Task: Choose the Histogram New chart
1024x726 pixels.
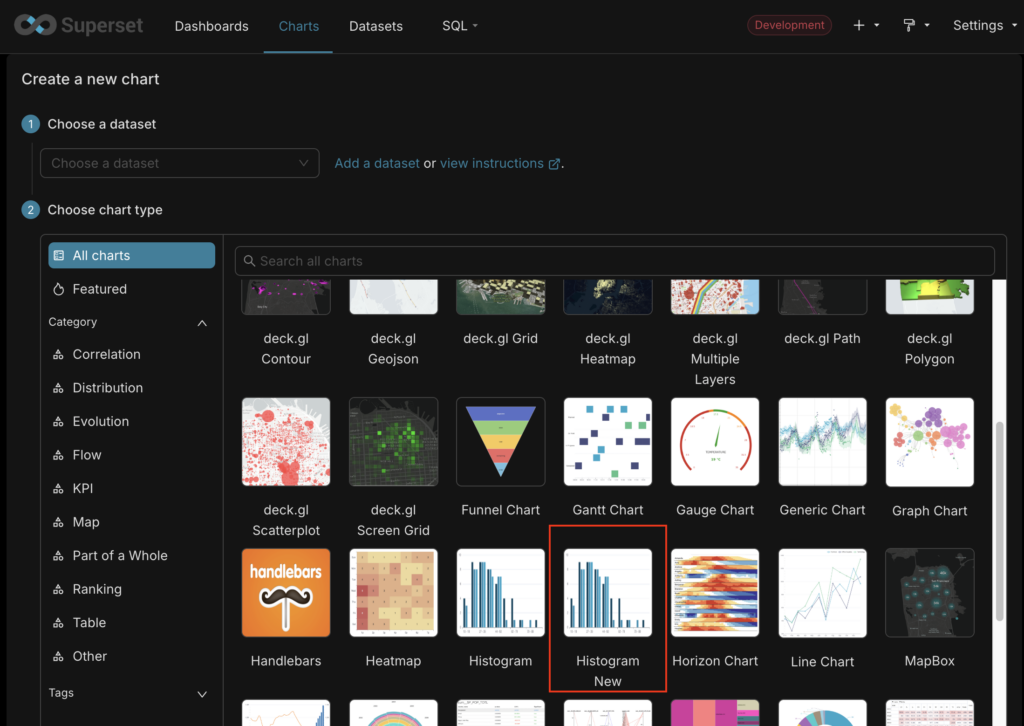Action: coord(607,593)
